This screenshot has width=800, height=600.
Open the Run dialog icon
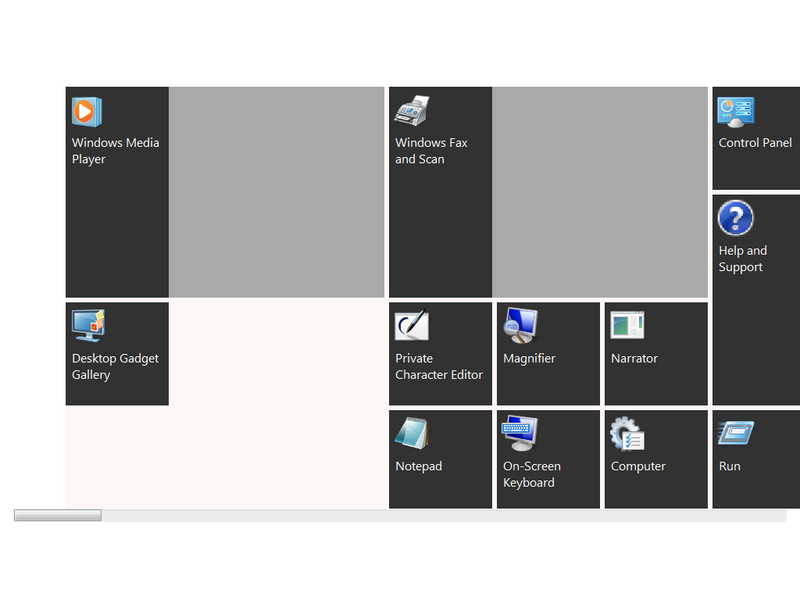[x=736, y=433]
